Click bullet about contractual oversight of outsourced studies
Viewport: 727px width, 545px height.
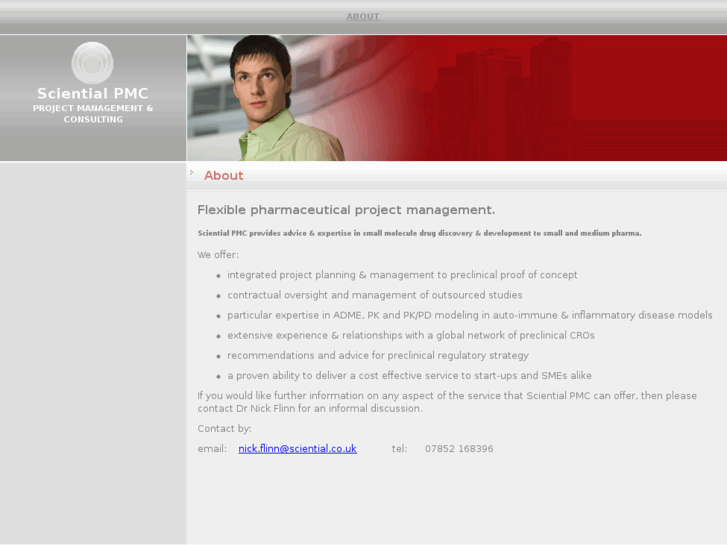coord(375,295)
